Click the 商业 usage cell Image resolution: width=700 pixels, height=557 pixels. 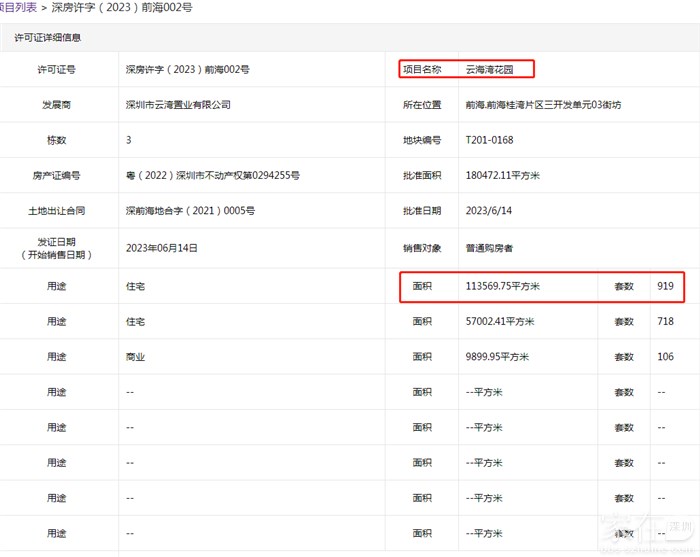tap(136, 357)
